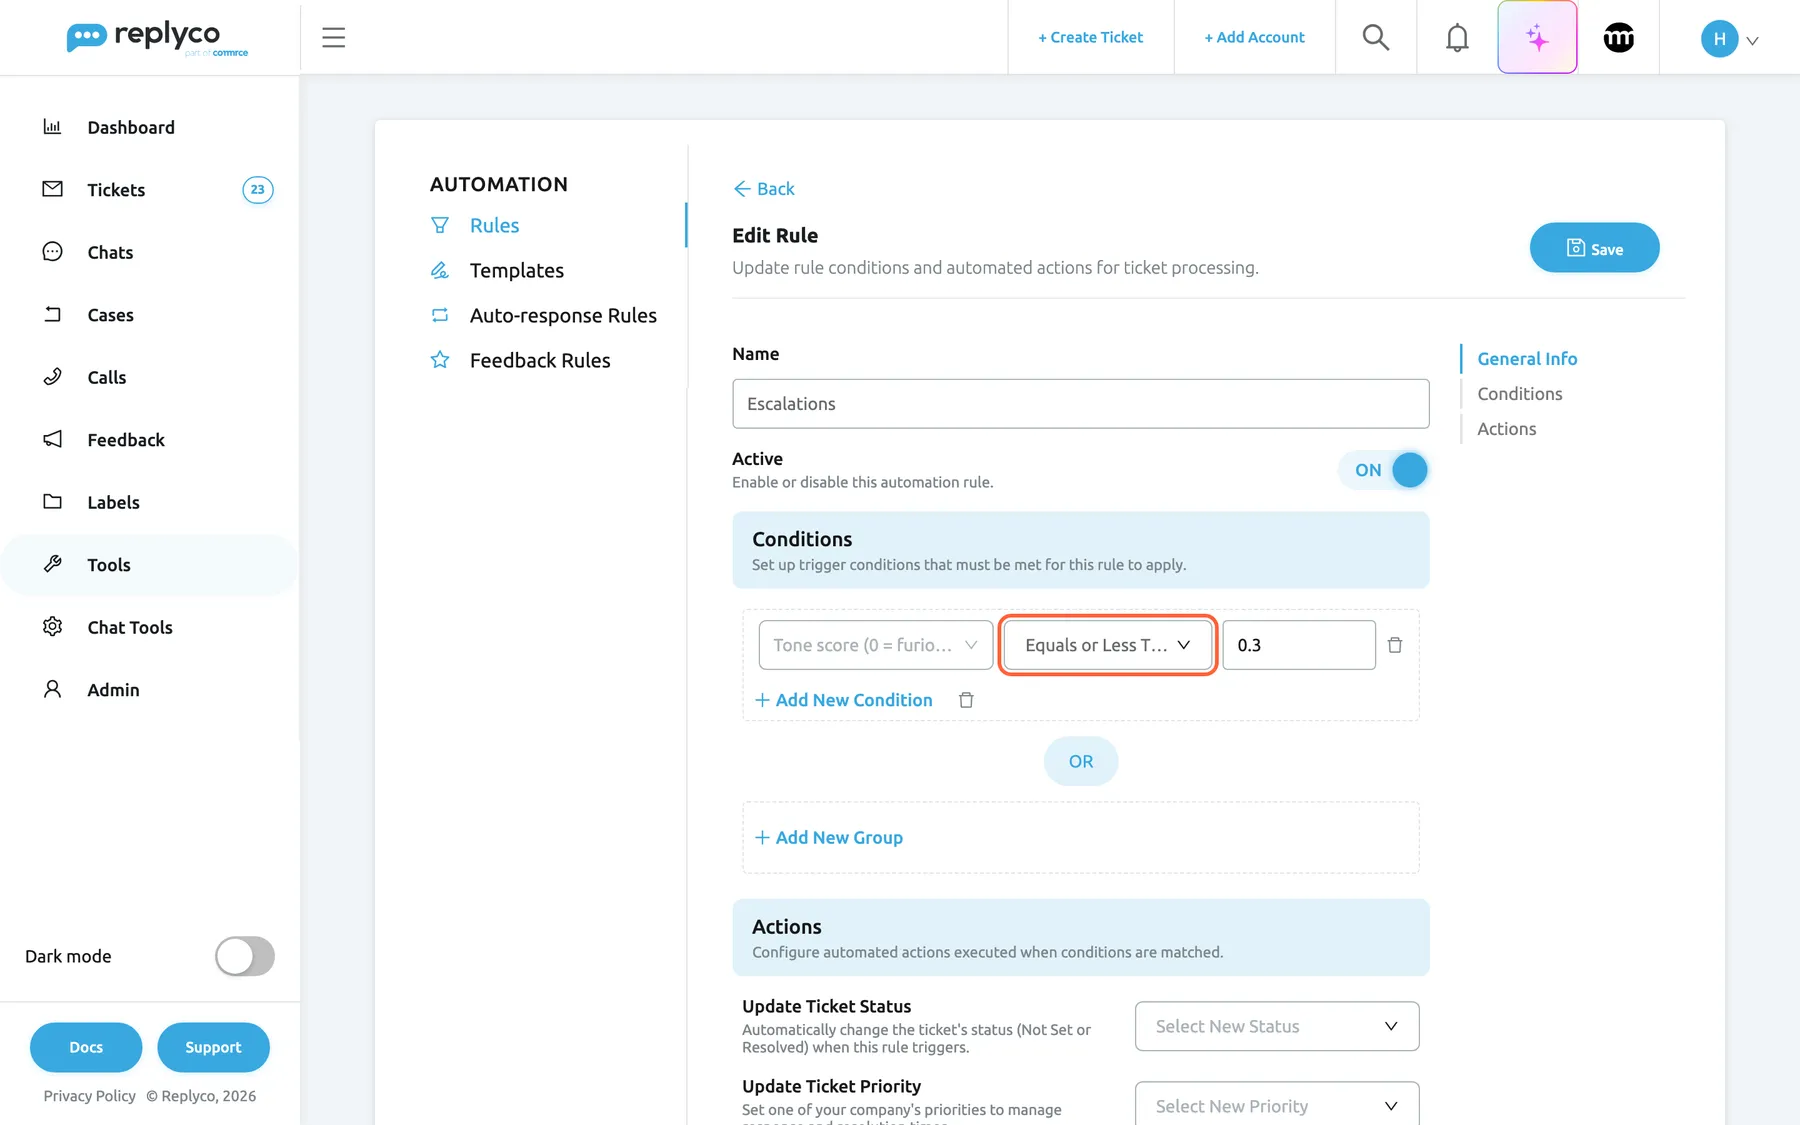The height and width of the screenshot is (1125, 1800).
Task: Click the rule Name input field
Action: [x=1080, y=404]
